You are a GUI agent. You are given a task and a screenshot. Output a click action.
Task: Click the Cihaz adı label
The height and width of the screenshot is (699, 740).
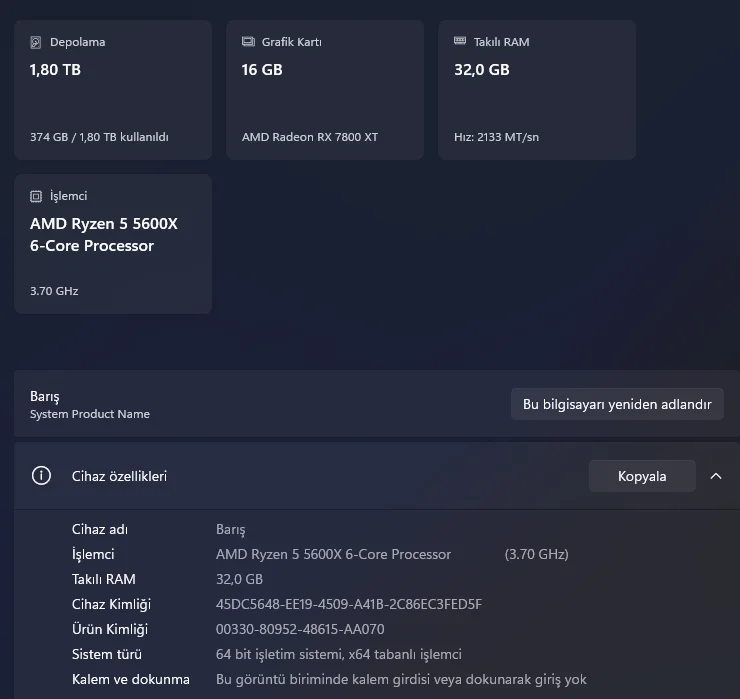100,530
